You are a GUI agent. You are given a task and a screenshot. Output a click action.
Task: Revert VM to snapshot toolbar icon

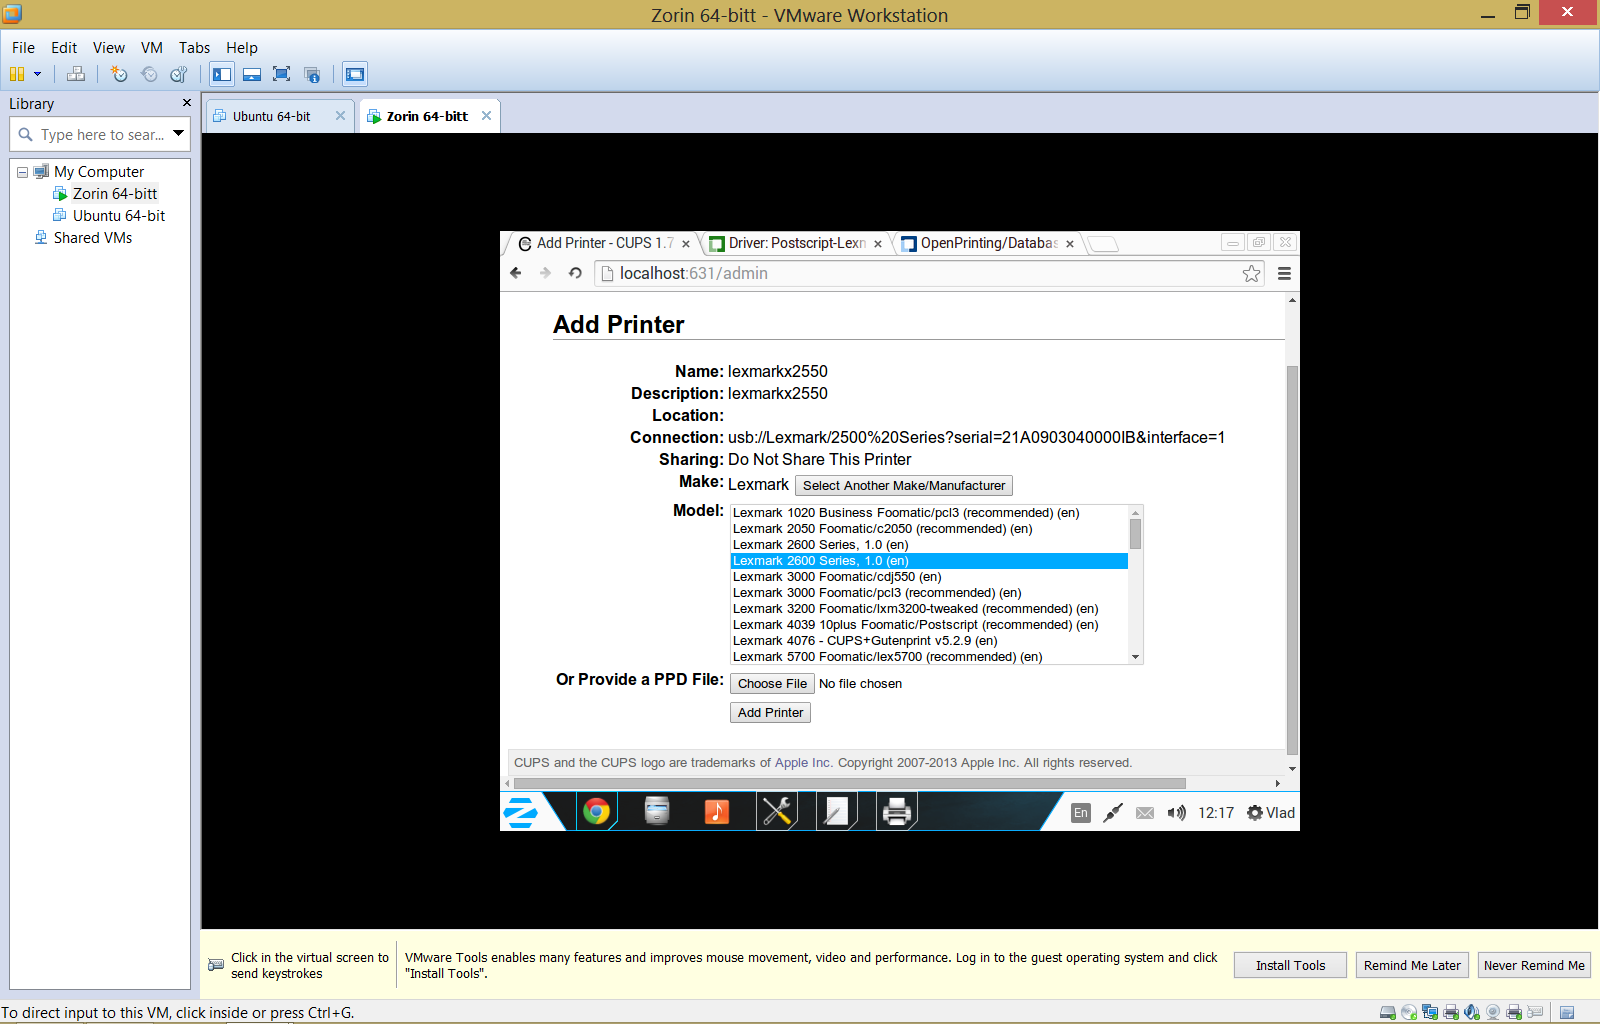point(149,74)
